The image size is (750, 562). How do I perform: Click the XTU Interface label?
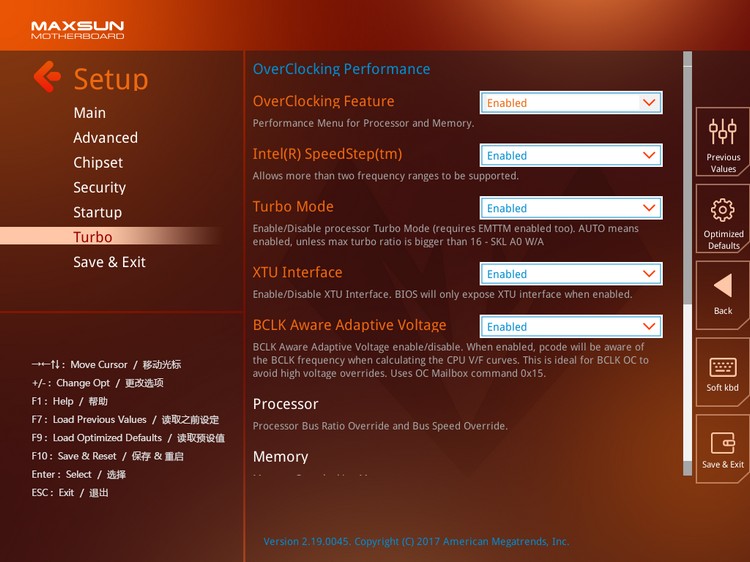pyautogui.click(x=297, y=273)
